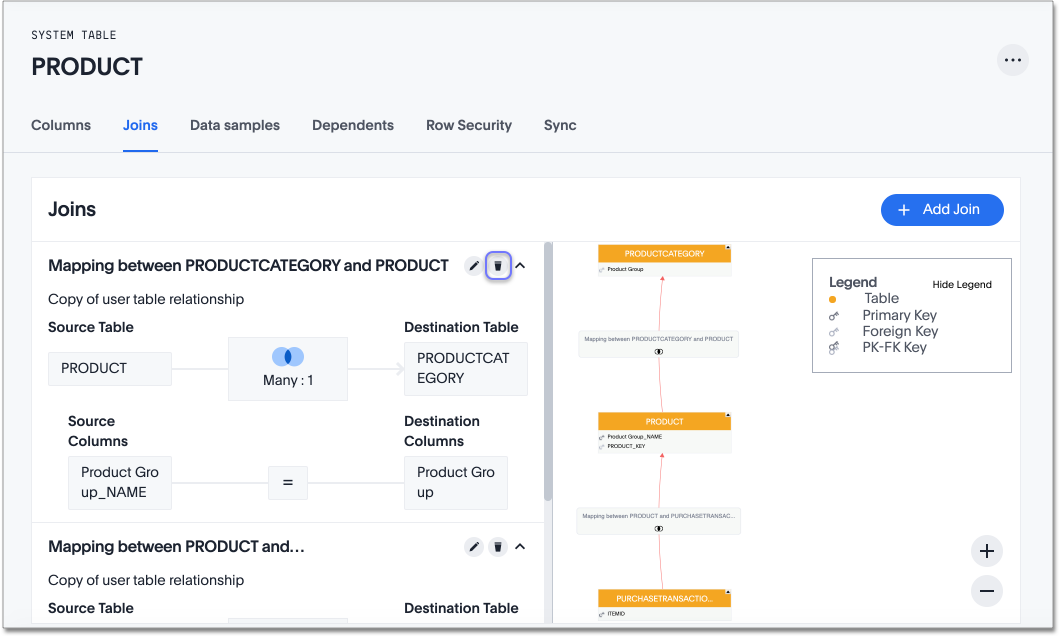Click the Add Join button
Image resolution: width=1060 pixels, height=637 pixels.
click(x=941, y=210)
